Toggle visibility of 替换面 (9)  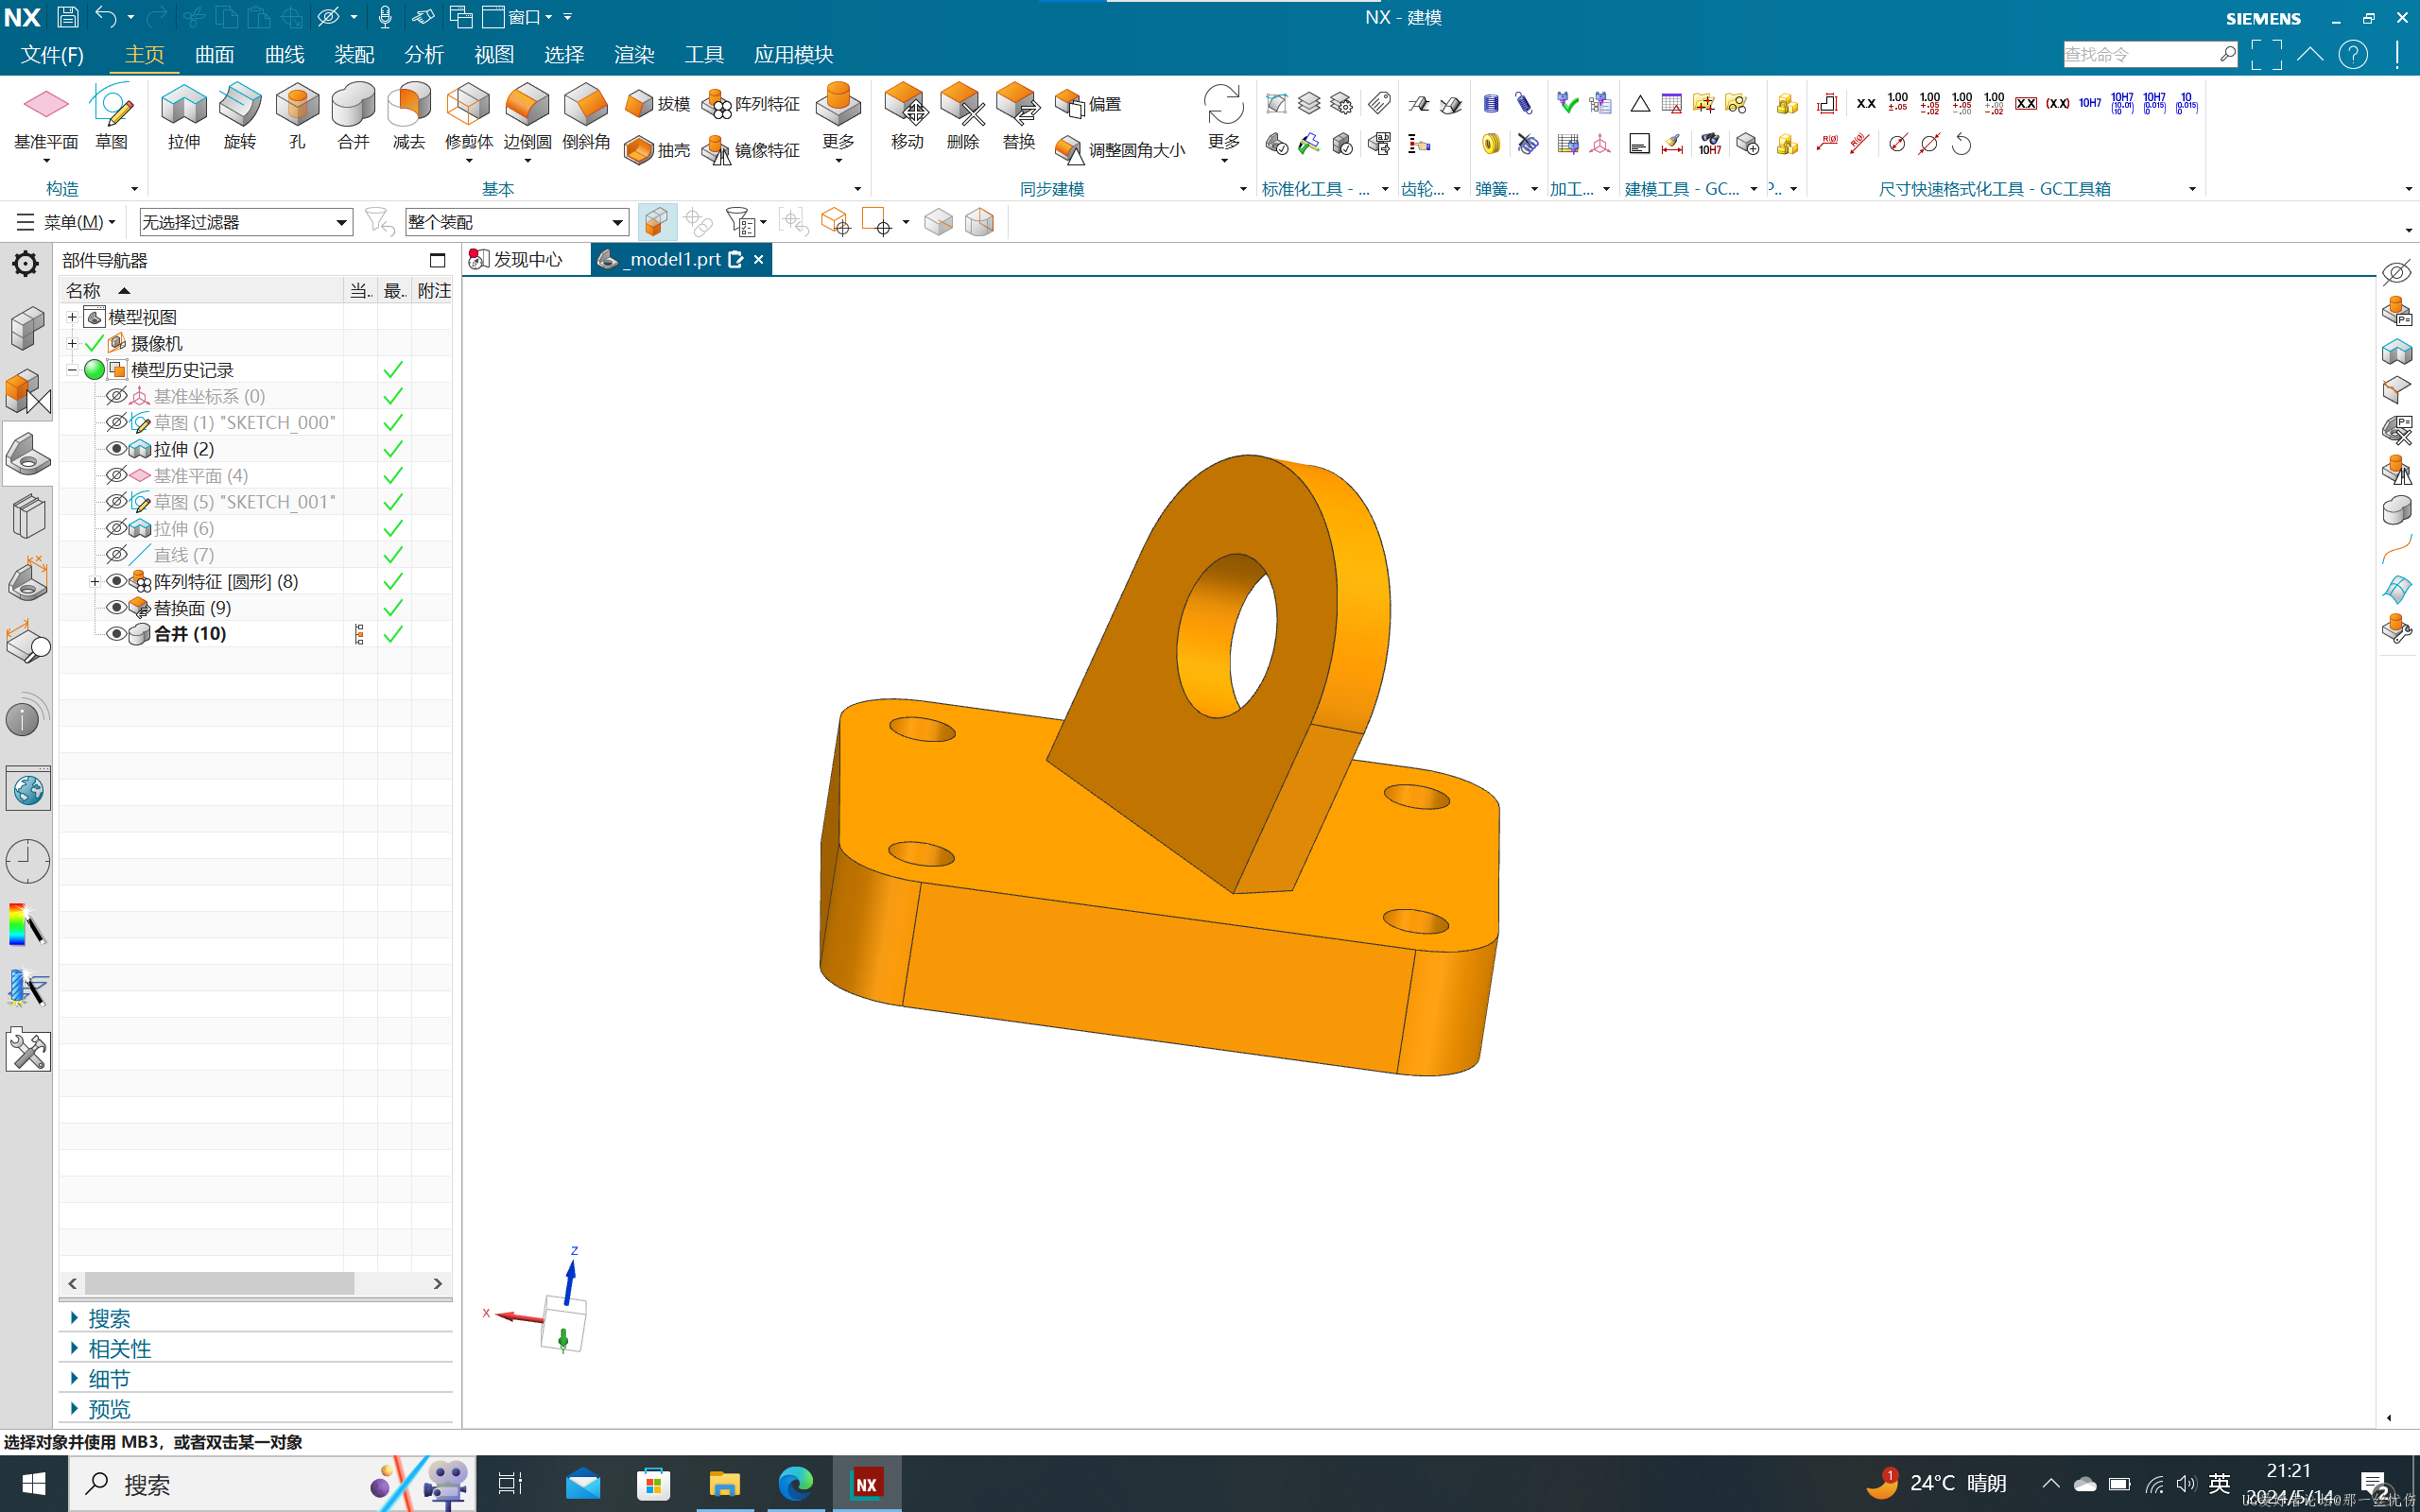tap(116, 607)
